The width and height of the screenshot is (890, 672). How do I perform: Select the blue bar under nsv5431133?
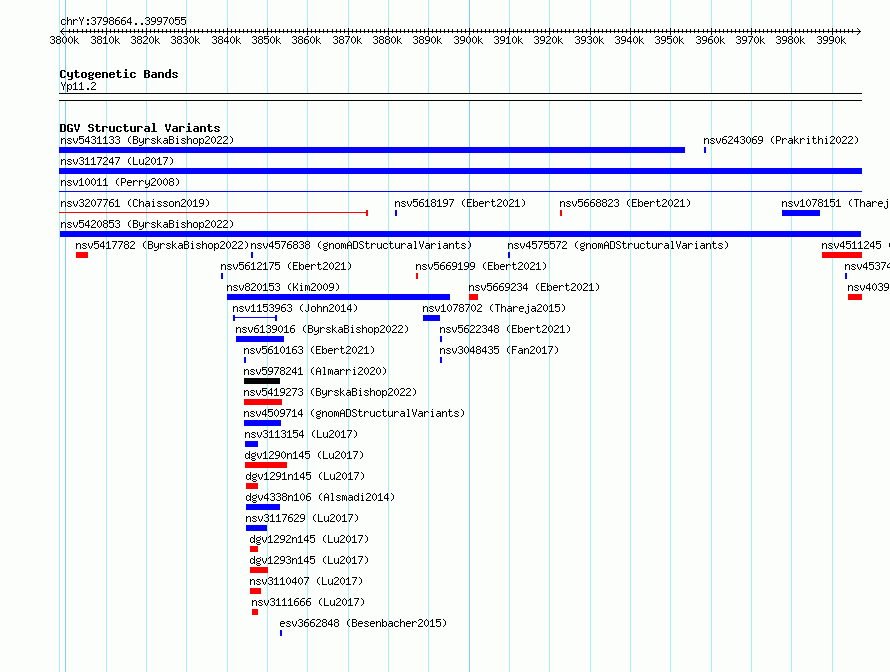tap(372, 150)
